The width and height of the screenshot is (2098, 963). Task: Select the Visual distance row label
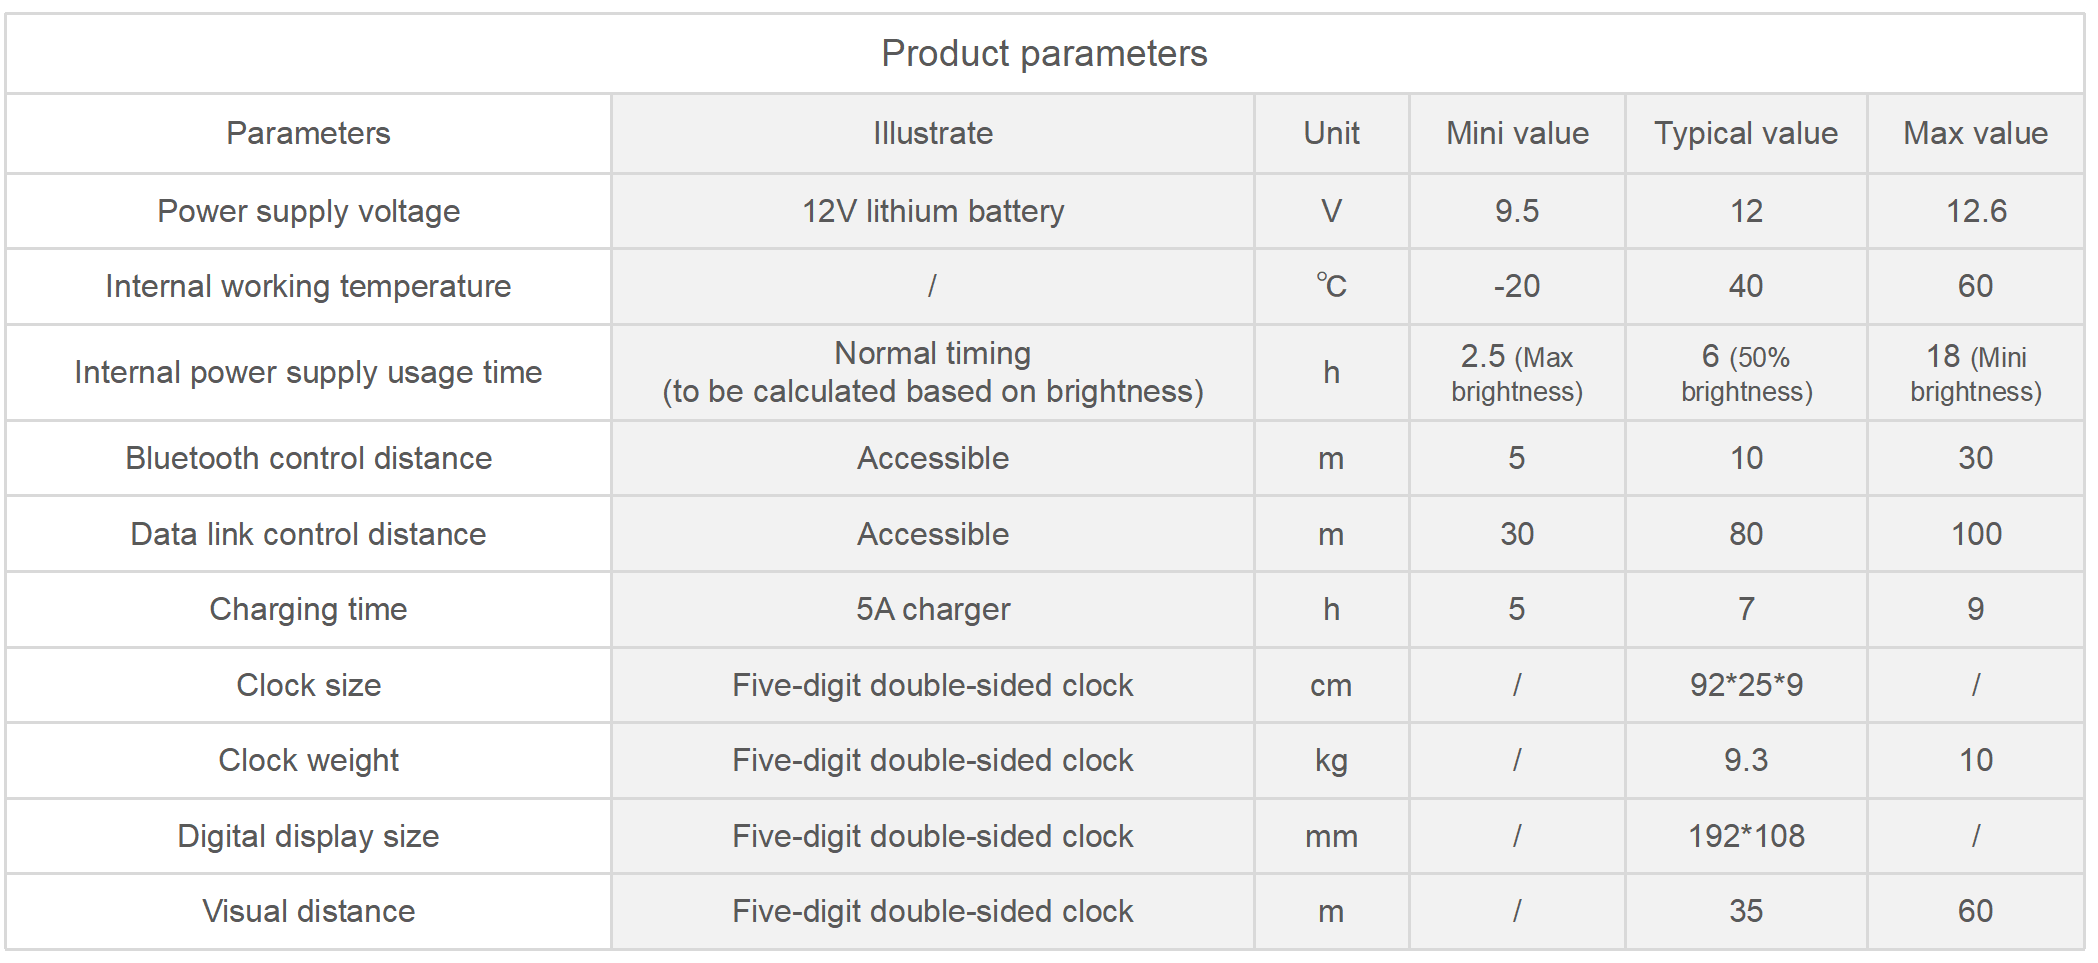308,911
